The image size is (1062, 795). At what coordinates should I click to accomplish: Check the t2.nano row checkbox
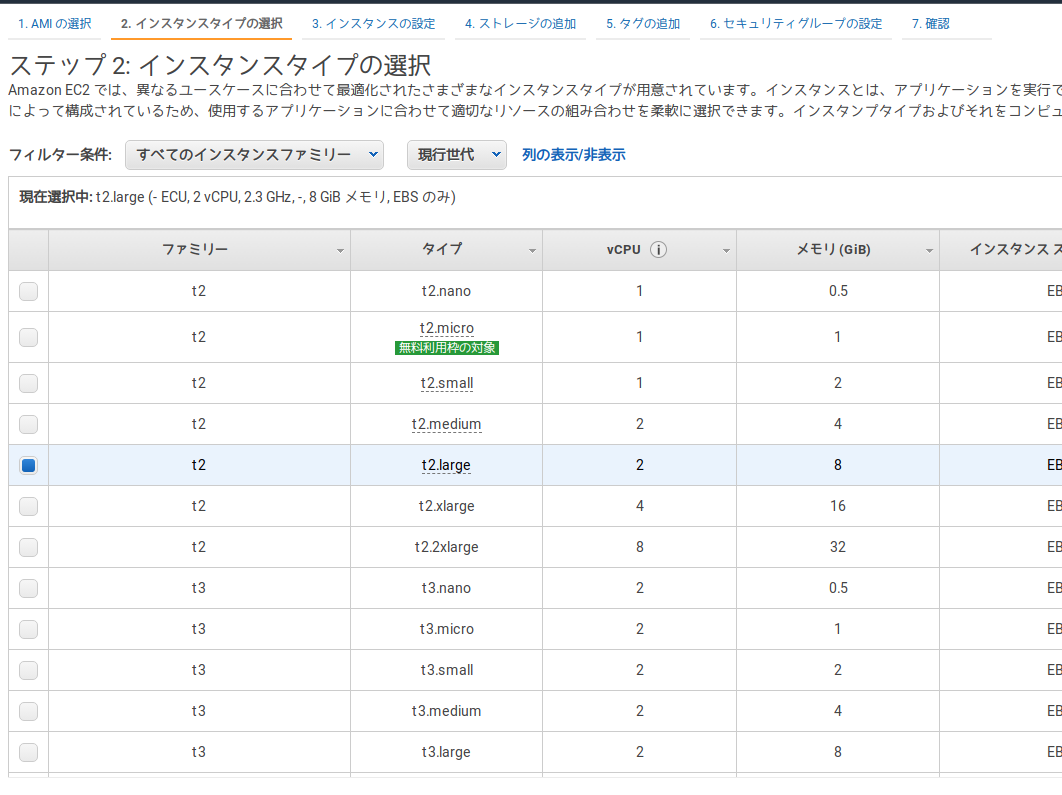click(28, 291)
